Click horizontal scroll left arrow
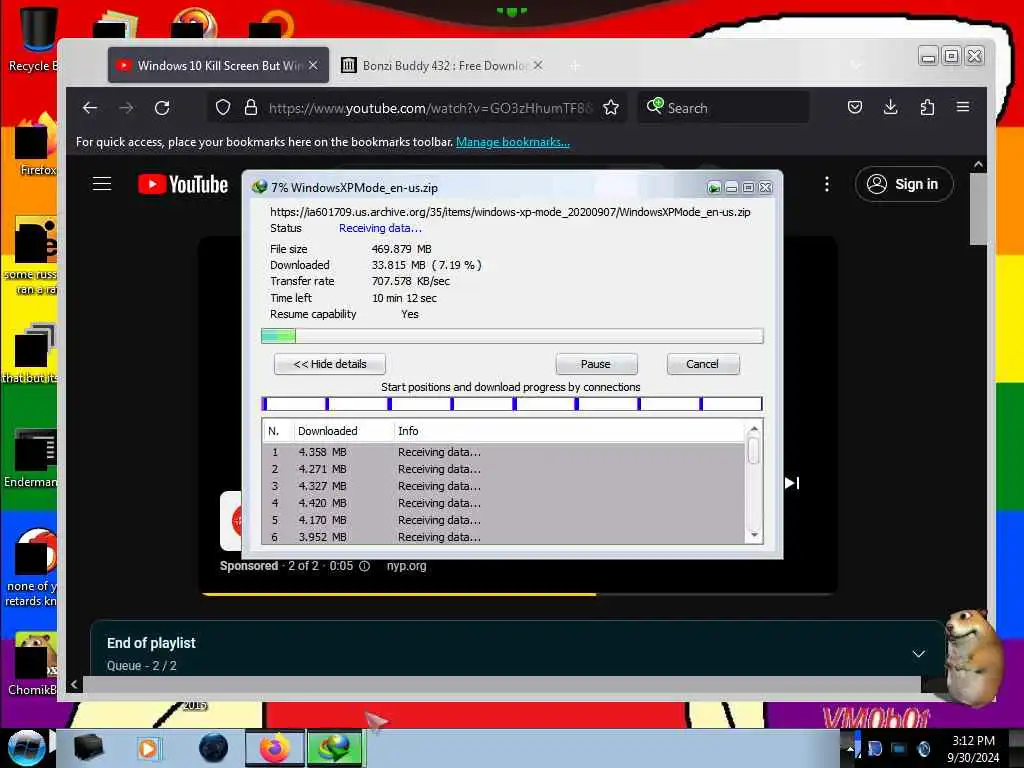The width and height of the screenshot is (1024, 768). 74,684
